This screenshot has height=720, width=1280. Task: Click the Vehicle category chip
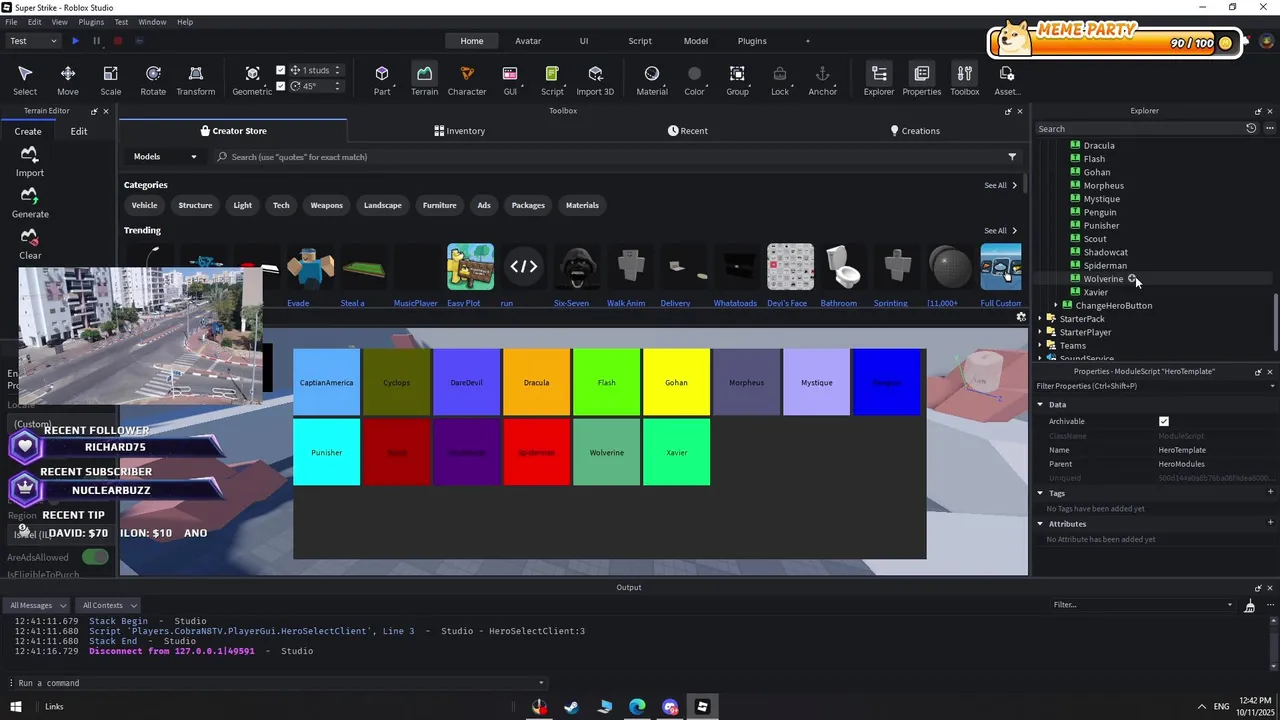(144, 205)
